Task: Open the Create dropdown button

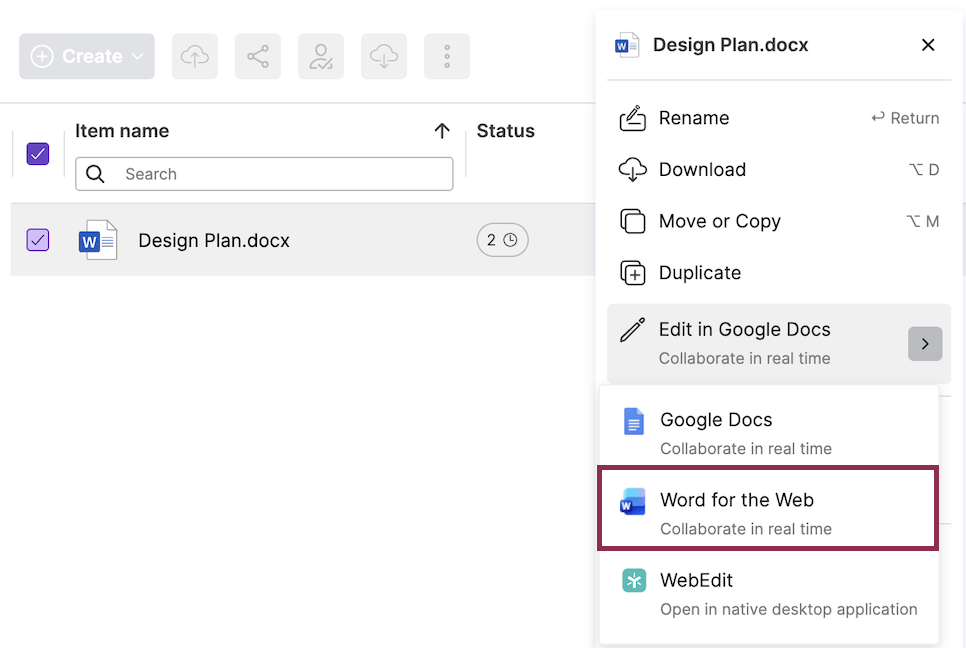Action: coord(87,56)
